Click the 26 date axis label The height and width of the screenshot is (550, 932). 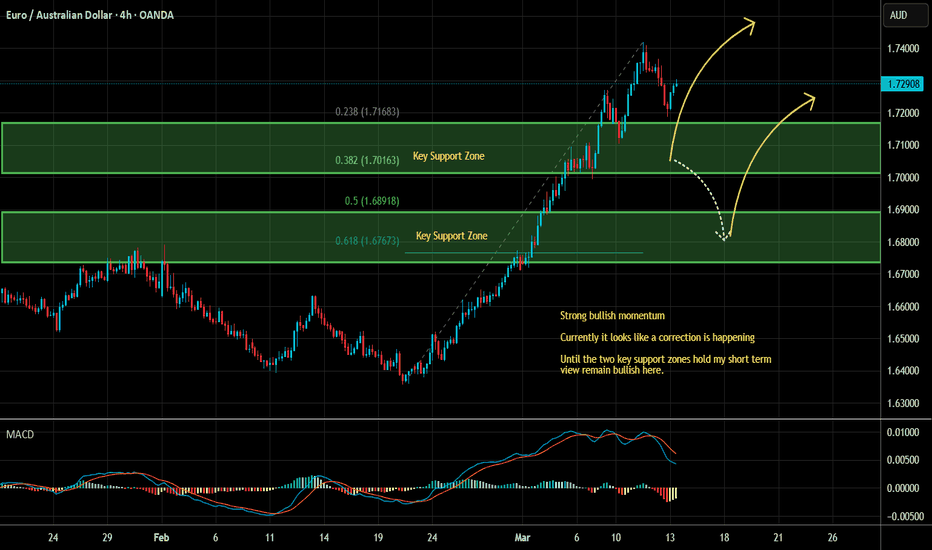click(832, 538)
